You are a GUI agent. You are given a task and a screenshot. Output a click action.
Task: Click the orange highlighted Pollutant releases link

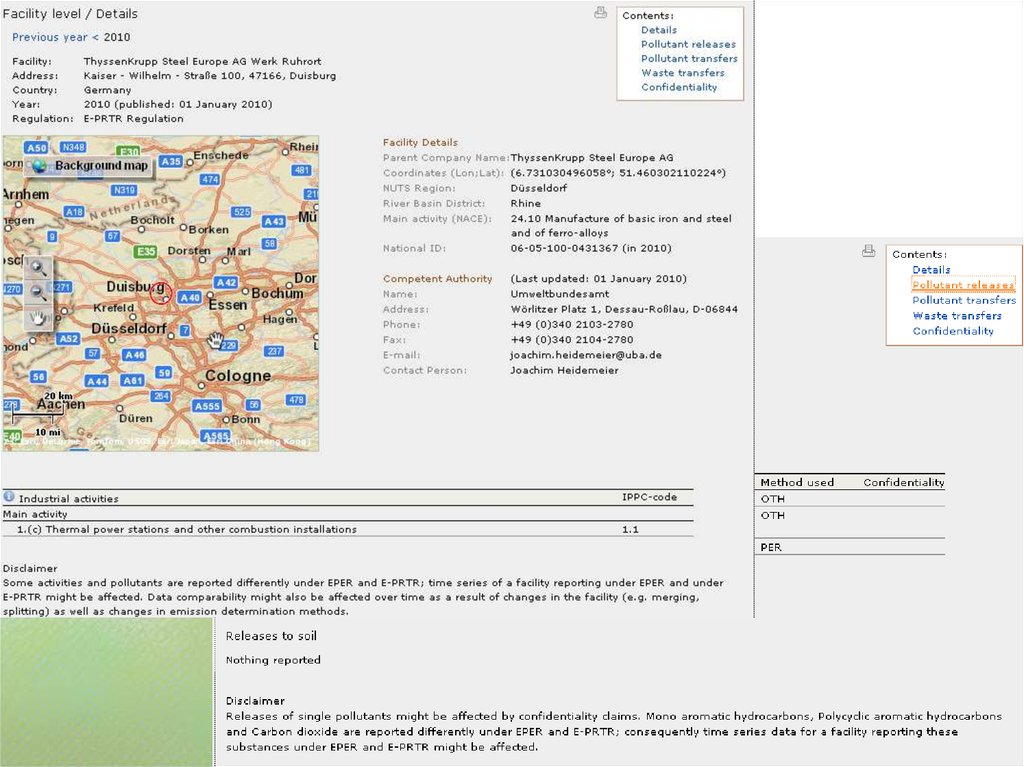(x=963, y=285)
